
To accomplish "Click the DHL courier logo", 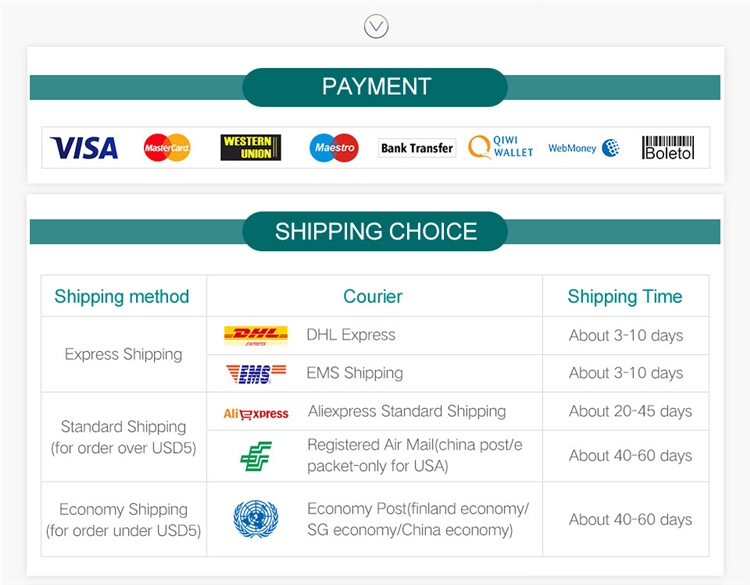I will click(x=256, y=336).
